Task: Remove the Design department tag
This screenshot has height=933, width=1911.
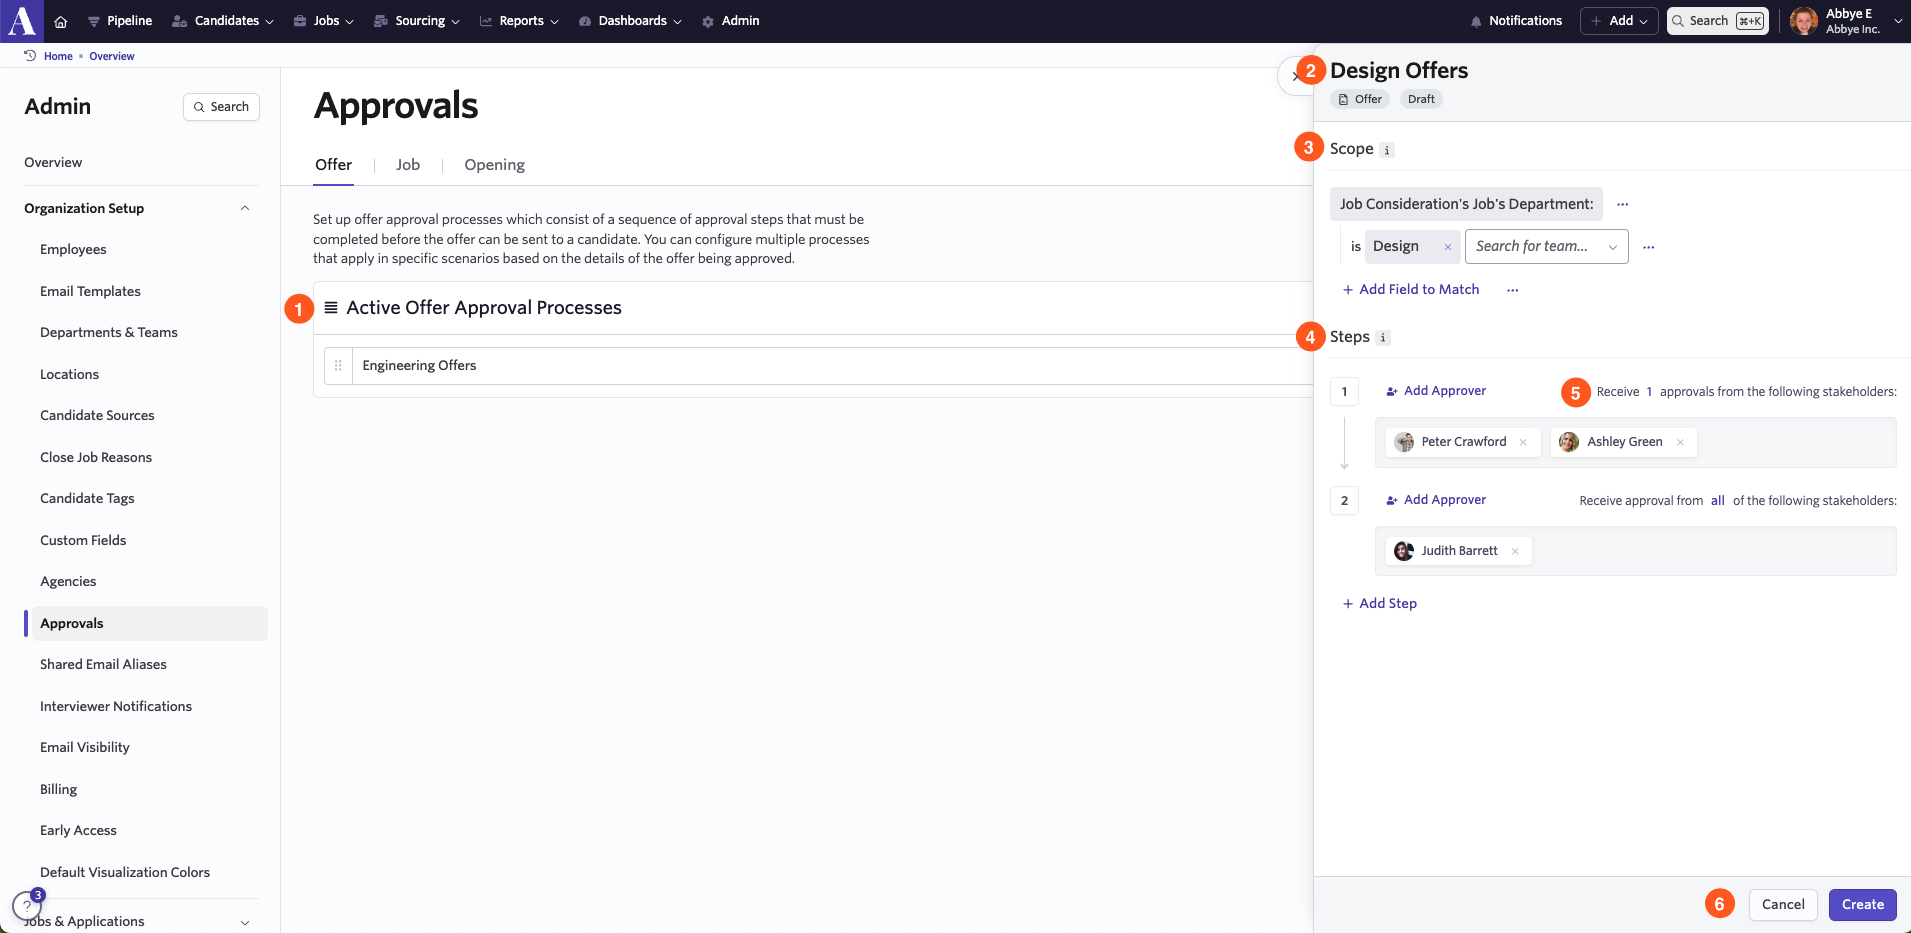Action: click(1447, 247)
